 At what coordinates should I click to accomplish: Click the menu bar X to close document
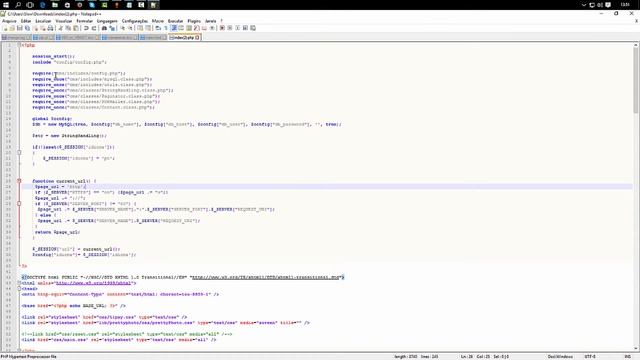636,21
